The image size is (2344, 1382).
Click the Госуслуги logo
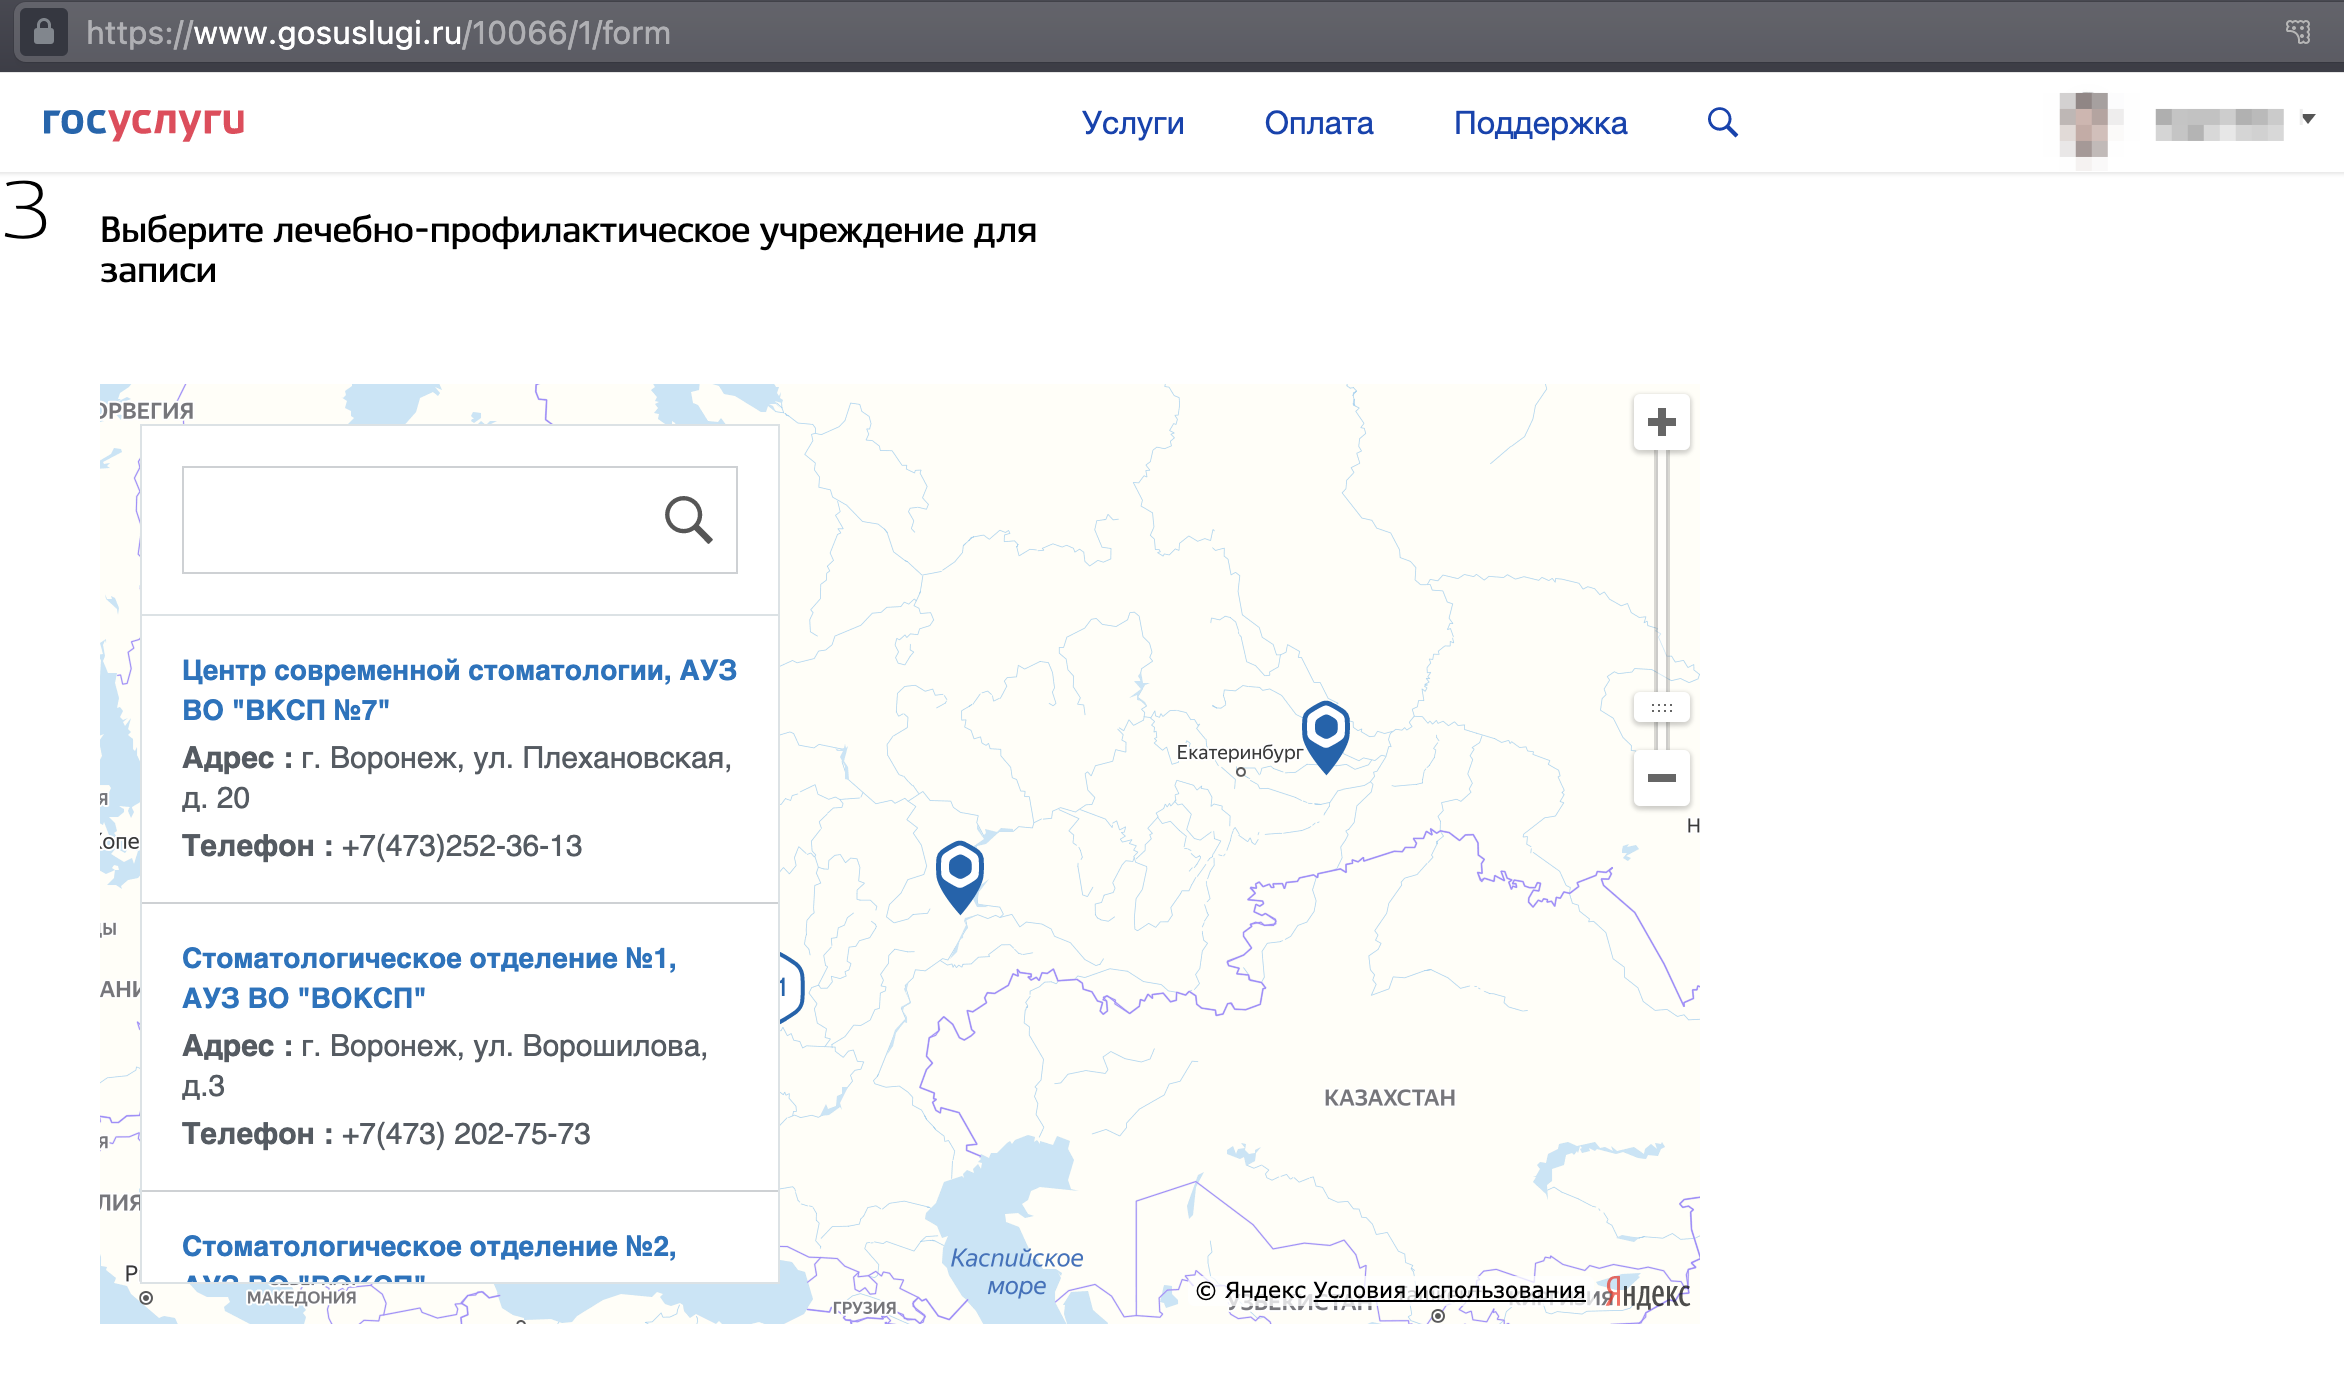click(143, 121)
